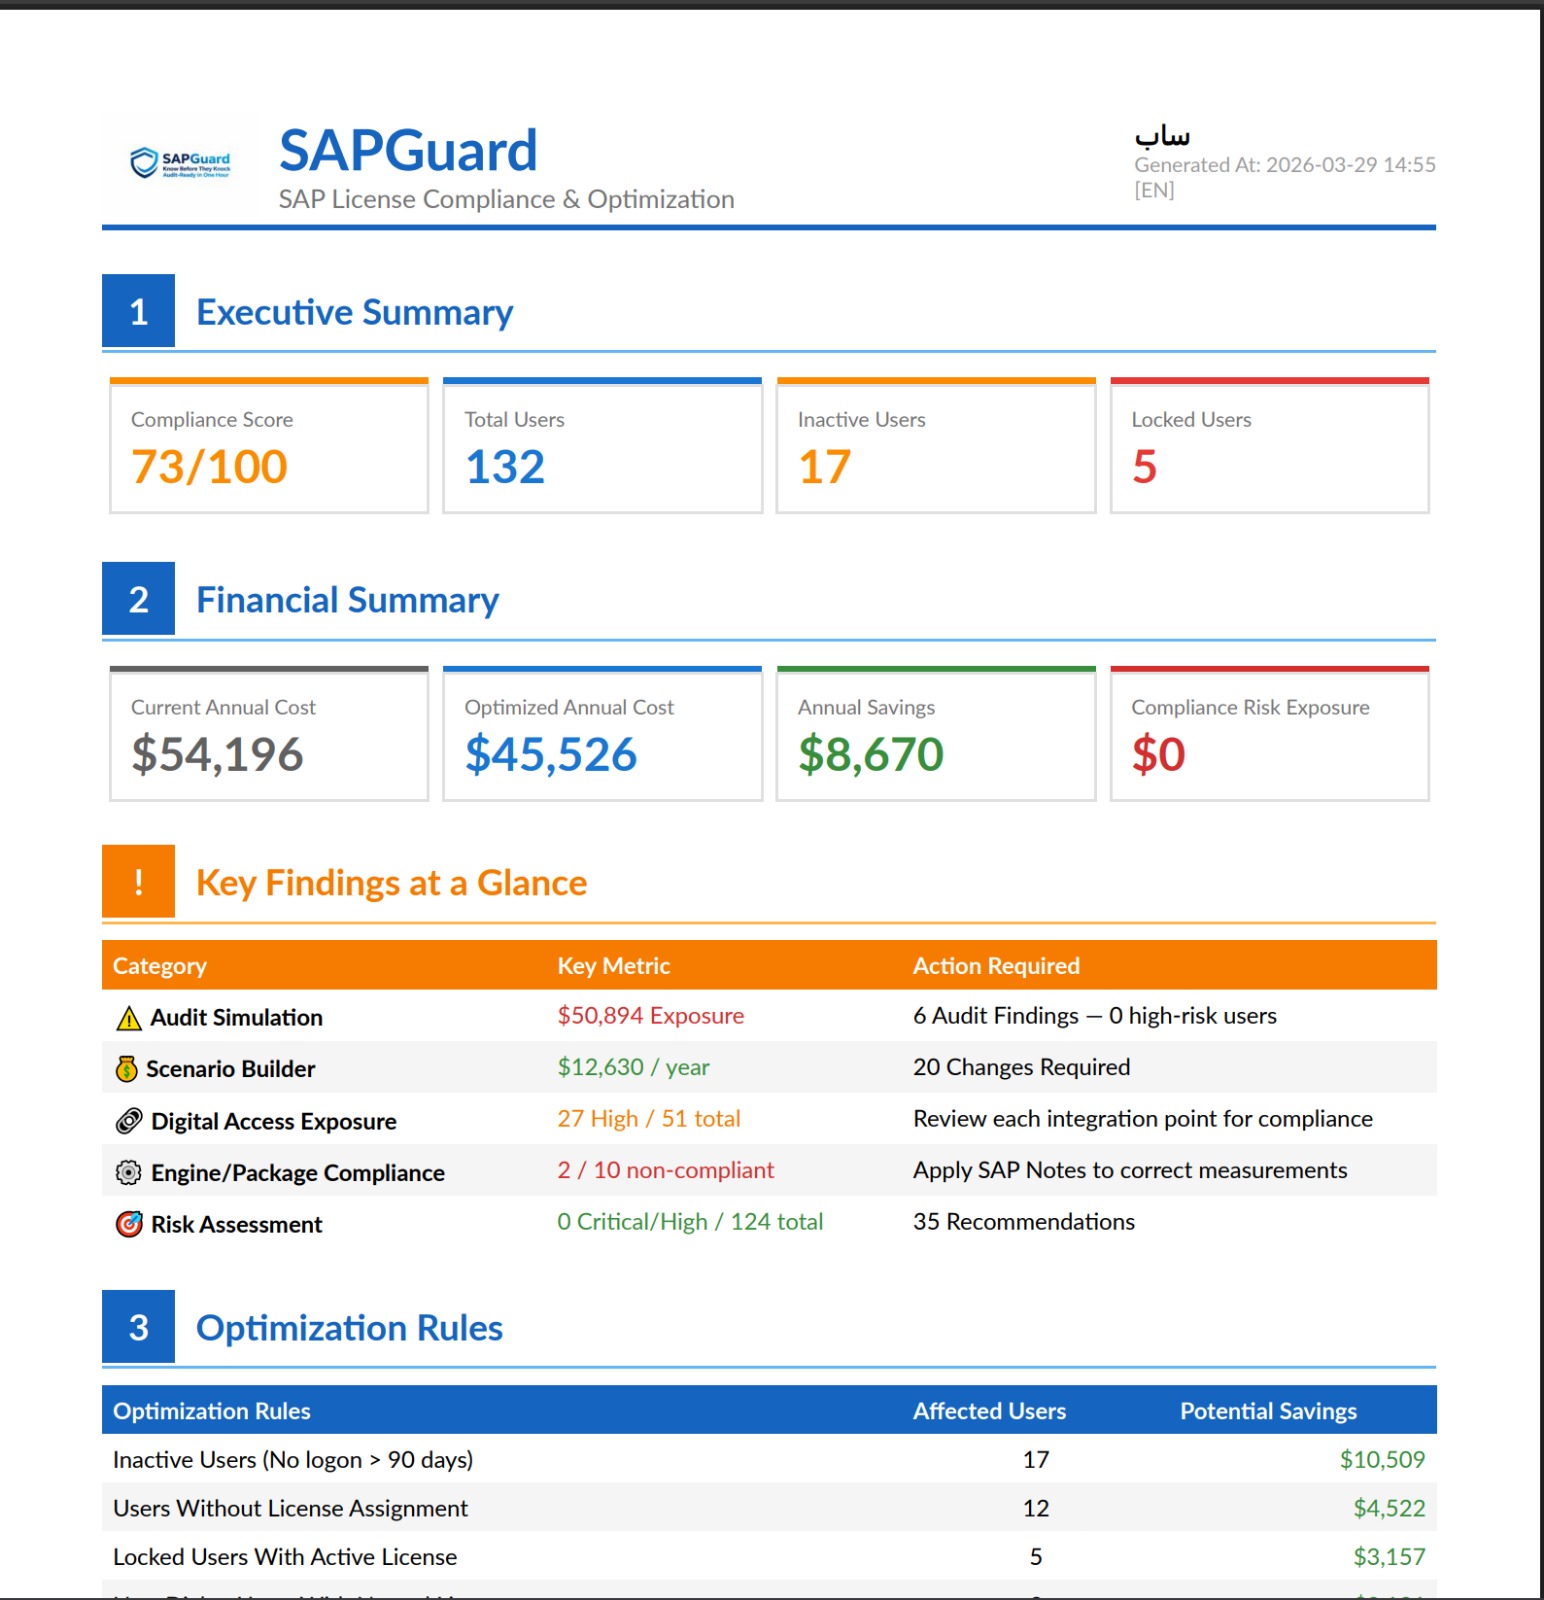Click the '0 Critical/High / 124 total' metric
Viewport: 1544px width, 1600px height.
pyautogui.click(x=691, y=1222)
